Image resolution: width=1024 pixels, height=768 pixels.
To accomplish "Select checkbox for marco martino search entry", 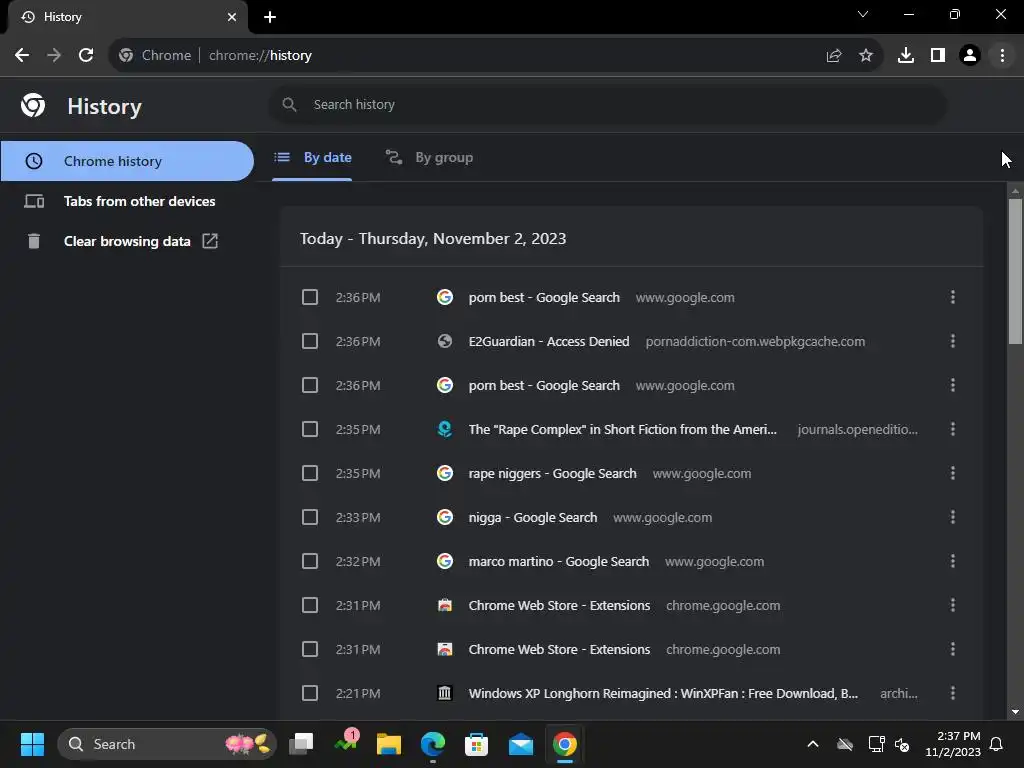I will coord(310,561).
